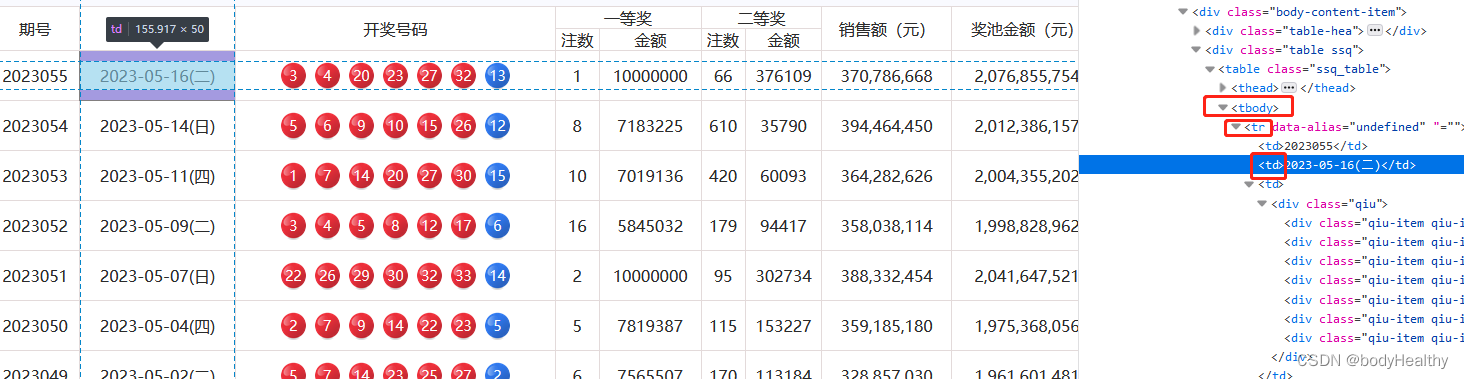
Task: Click the highlighted date cell 2023-05-16(二)
Action: (x=158, y=76)
